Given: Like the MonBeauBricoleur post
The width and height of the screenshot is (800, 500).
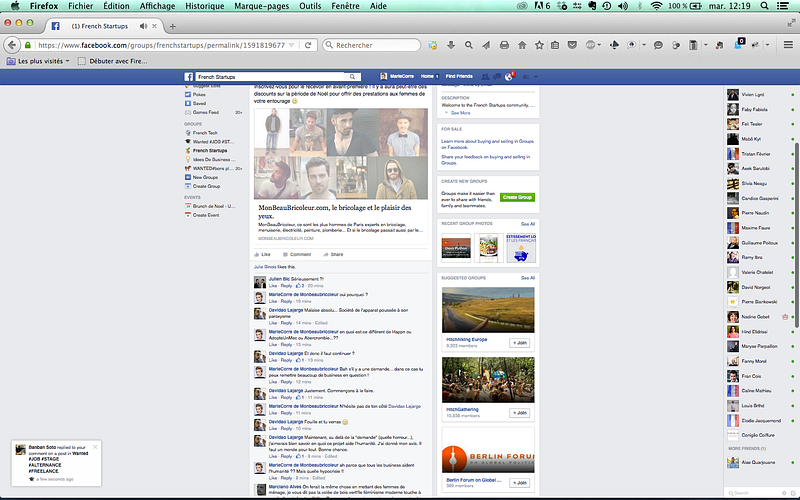Looking at the screenshot, I should [x=262, y=254].
